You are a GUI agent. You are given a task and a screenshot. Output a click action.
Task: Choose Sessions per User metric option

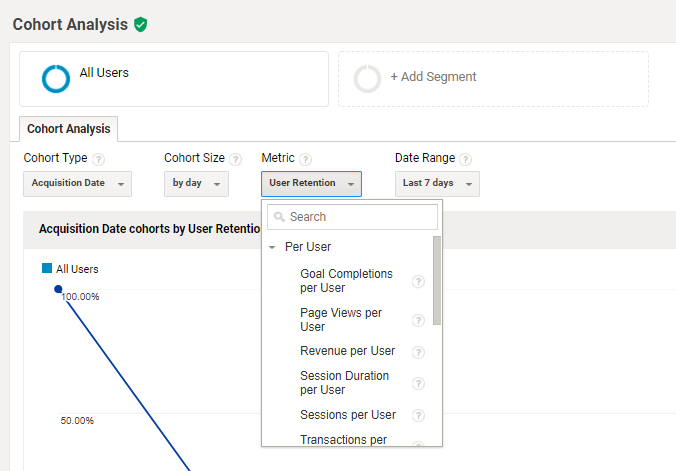click(x=347, y=415)
